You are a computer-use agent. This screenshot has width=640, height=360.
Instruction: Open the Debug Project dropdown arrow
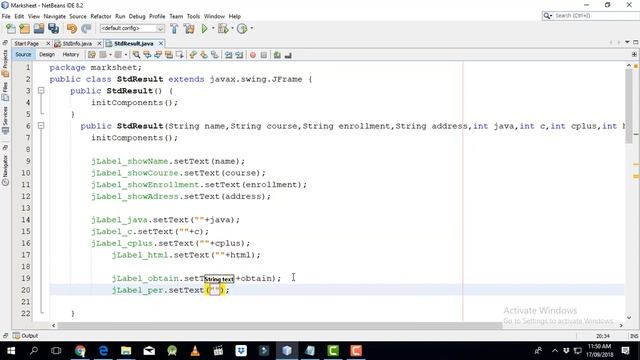pyautogui.click(x=232, y=28)
